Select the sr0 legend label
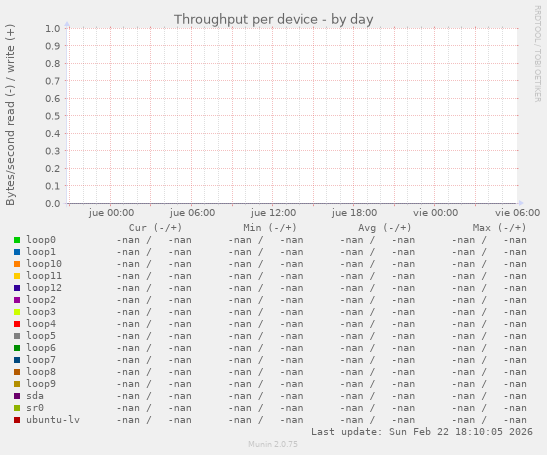 click(x=35, y=408)
